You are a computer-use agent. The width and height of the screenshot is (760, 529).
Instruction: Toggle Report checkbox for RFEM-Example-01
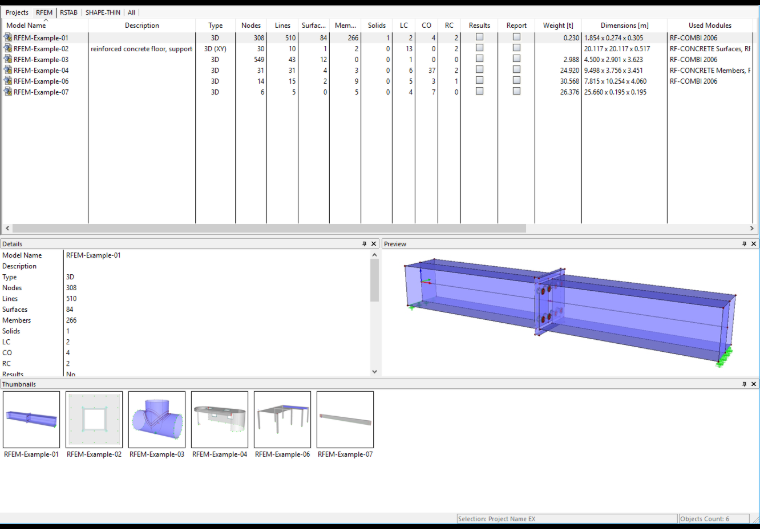pos(517,37)
